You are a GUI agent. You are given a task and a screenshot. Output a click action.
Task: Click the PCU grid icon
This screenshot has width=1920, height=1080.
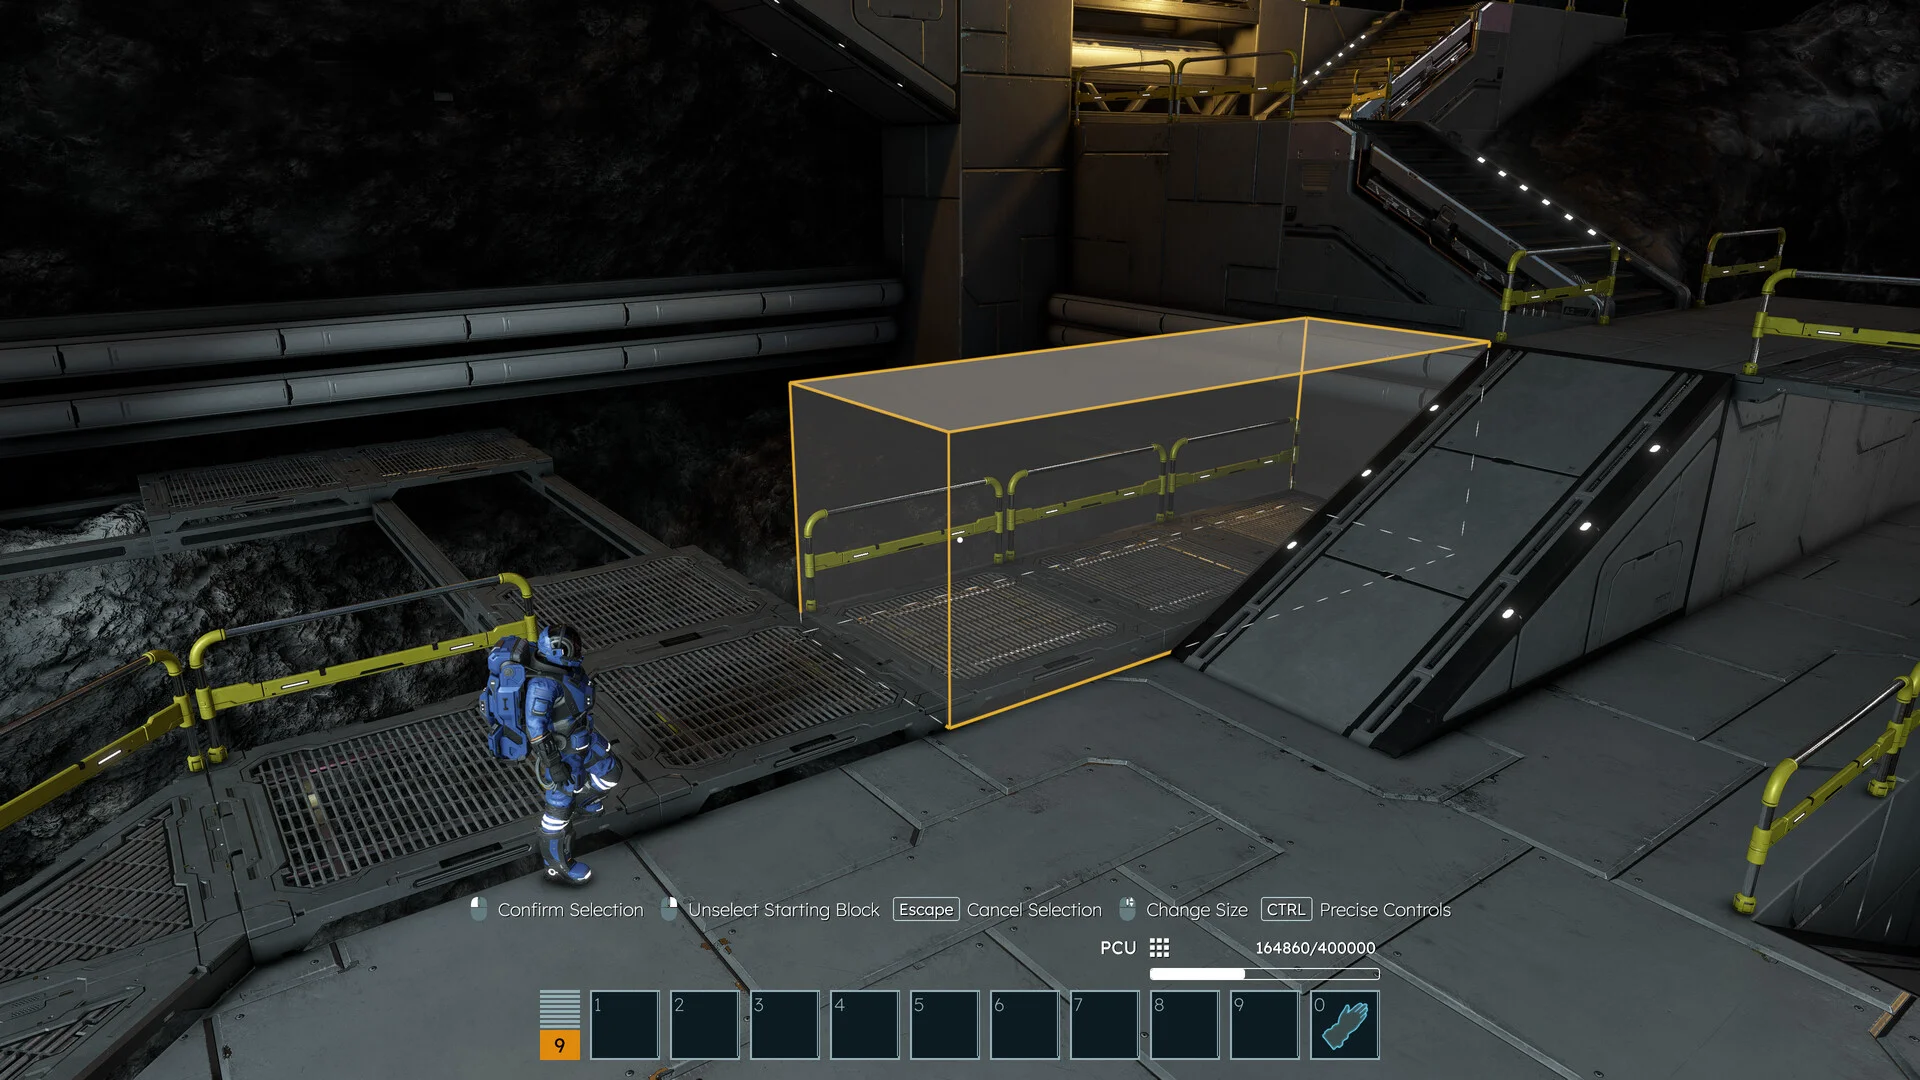point(1158,947)
